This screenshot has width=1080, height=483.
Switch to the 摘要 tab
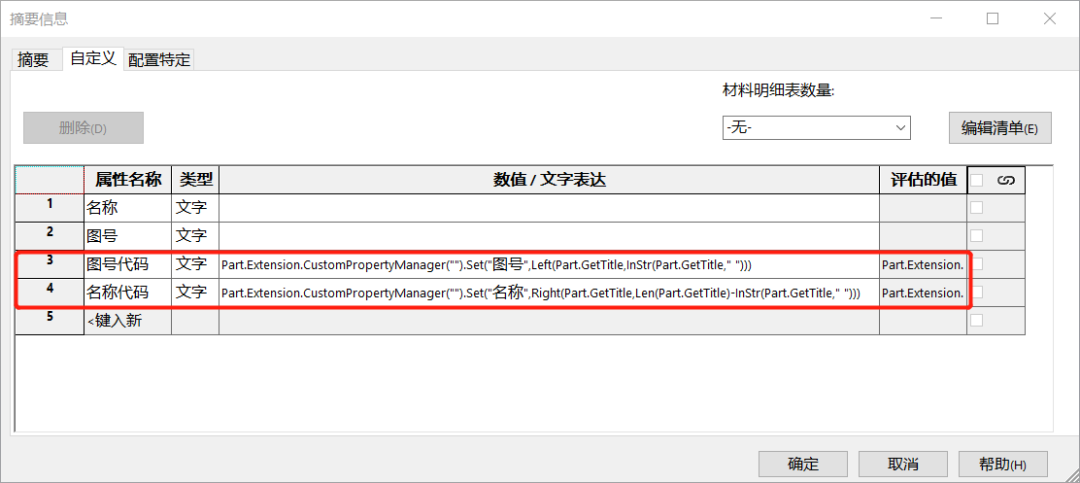[x=33, y=60]
